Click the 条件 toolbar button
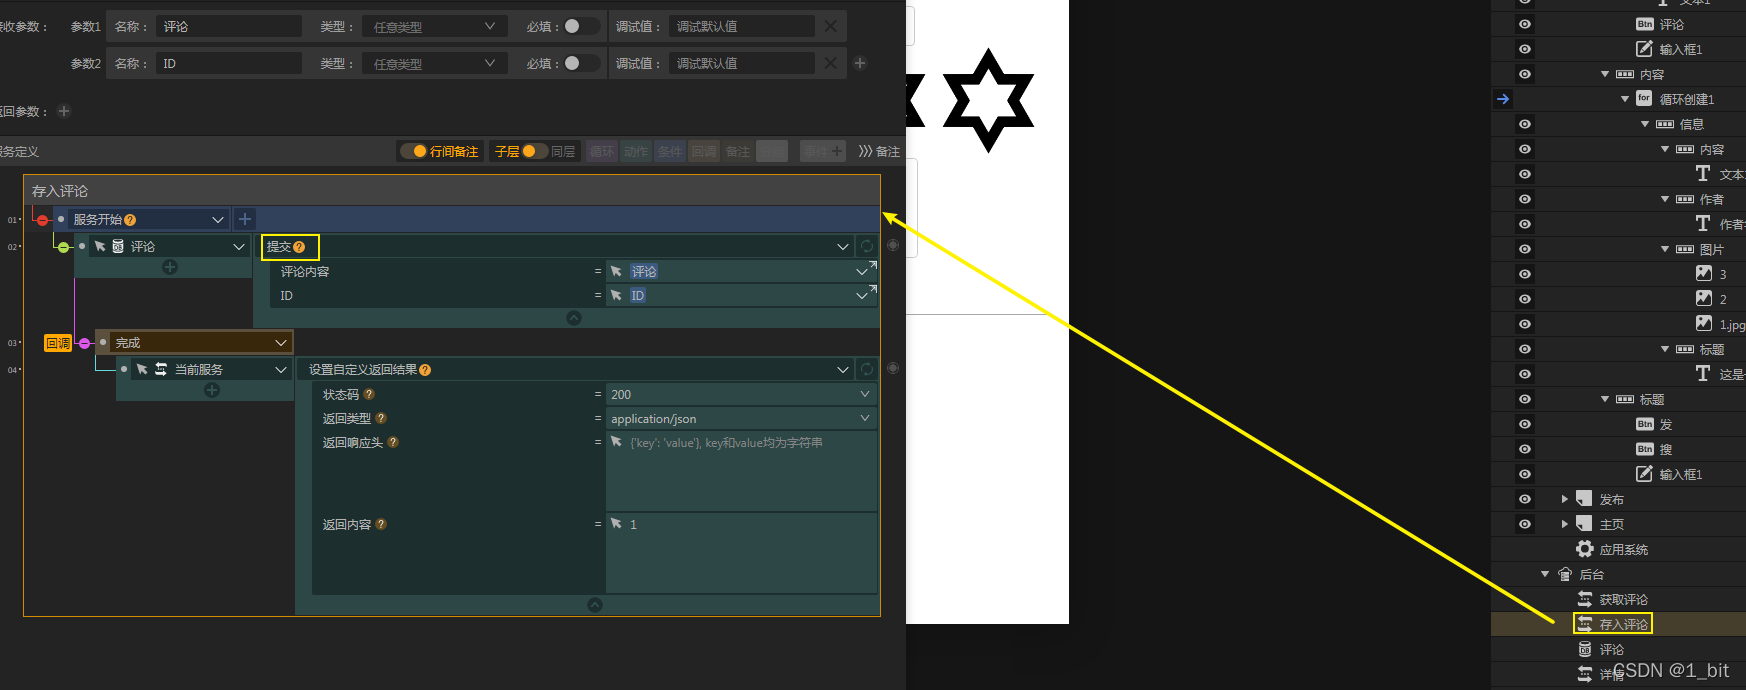Viewport: 1746px width, 690px height. 670,151
